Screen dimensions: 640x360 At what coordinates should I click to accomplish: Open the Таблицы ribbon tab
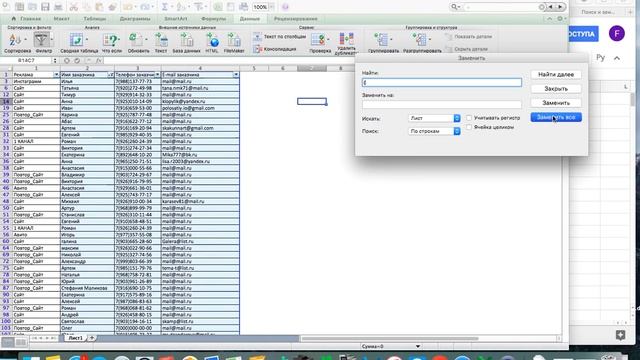point(95,19)
